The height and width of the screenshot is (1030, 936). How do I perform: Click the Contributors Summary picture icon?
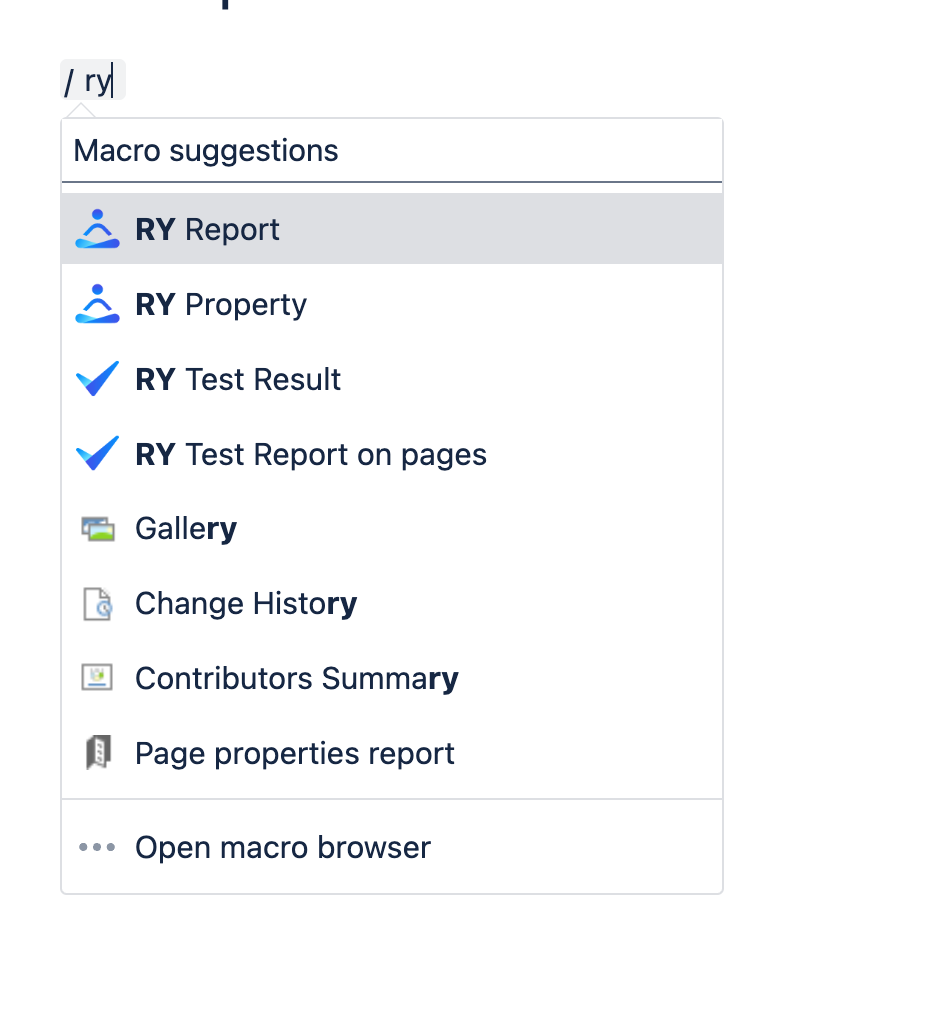pyautogui.click(x=96, y=677)
